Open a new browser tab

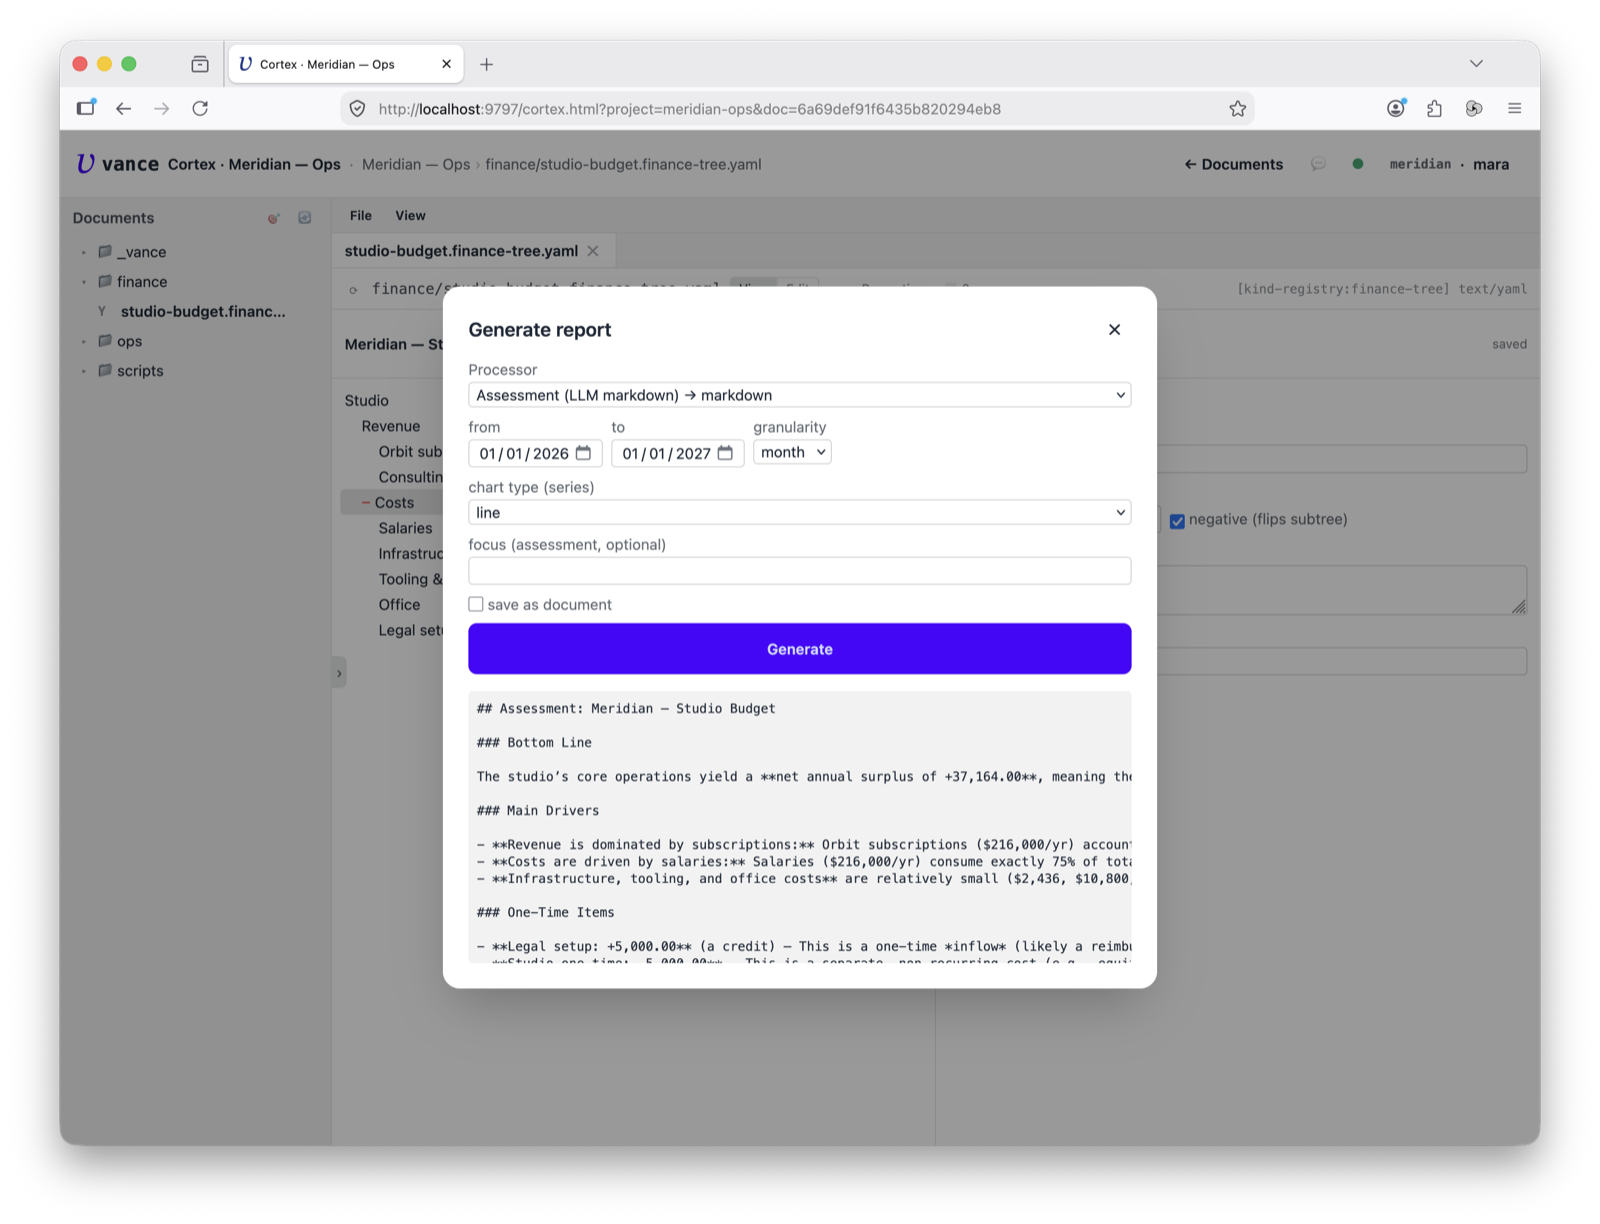[486, 64]
